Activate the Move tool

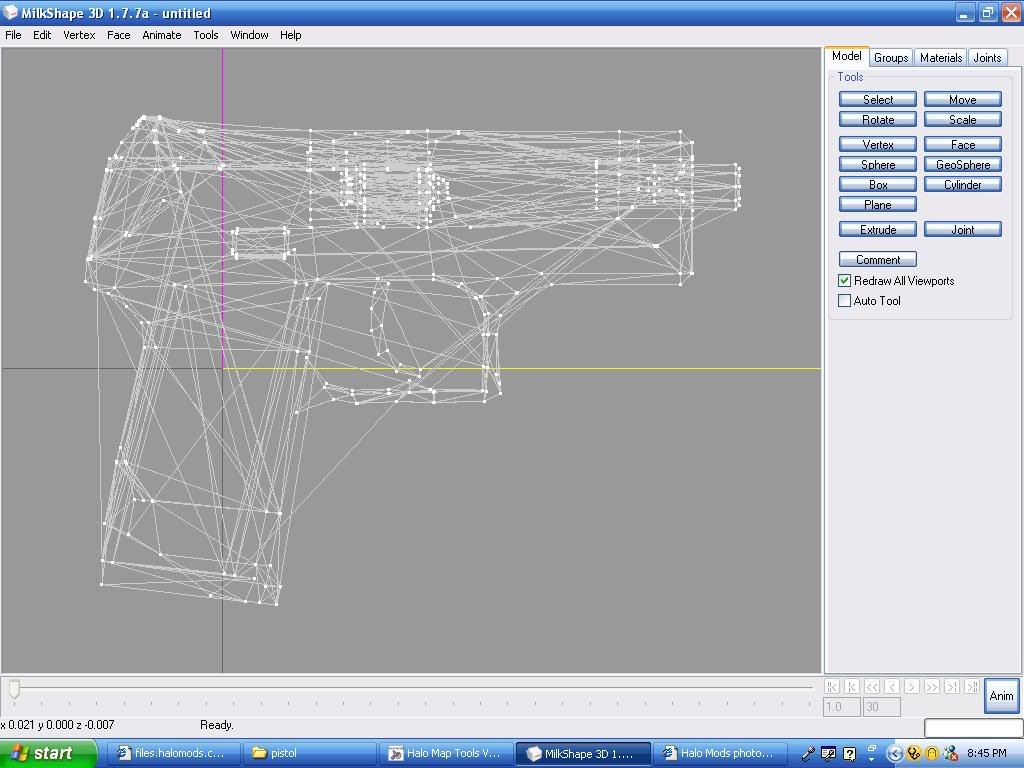coord(963,99)
